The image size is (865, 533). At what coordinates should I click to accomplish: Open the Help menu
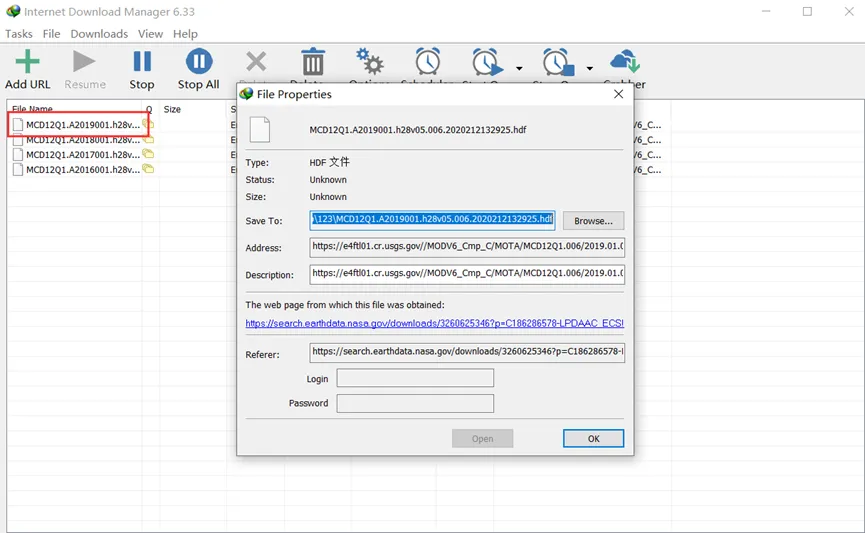point(185,34)
